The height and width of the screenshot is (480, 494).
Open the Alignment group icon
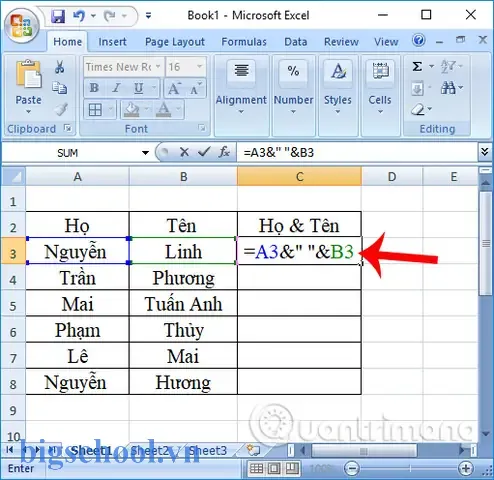tap(241, 72)
